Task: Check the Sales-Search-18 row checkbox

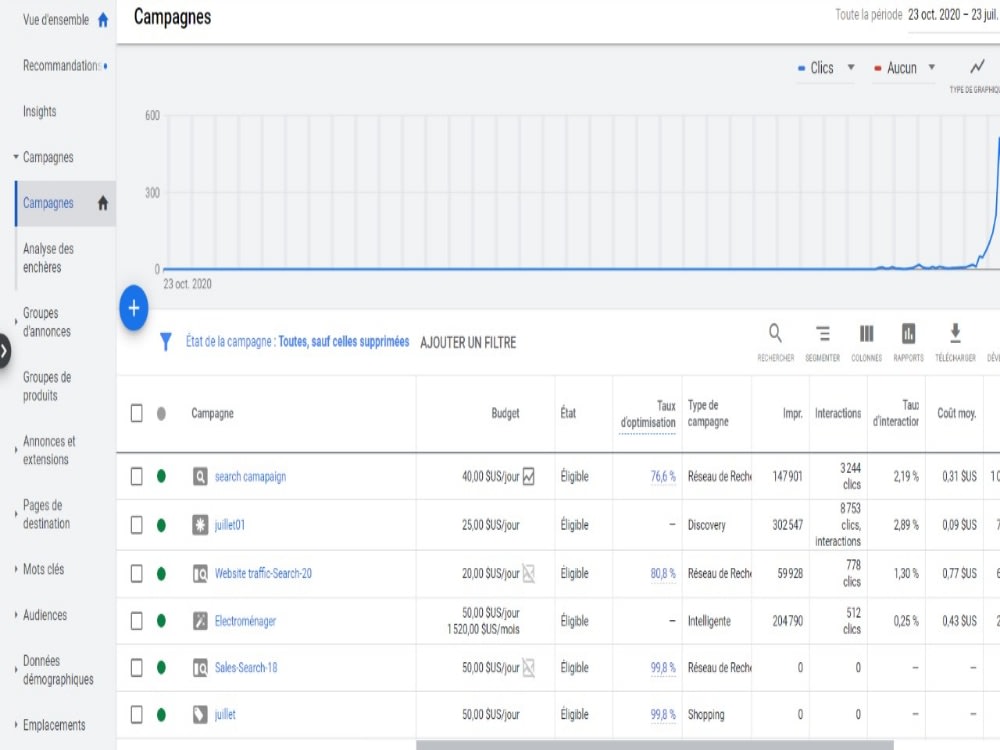Action: [x=136, y=668]
